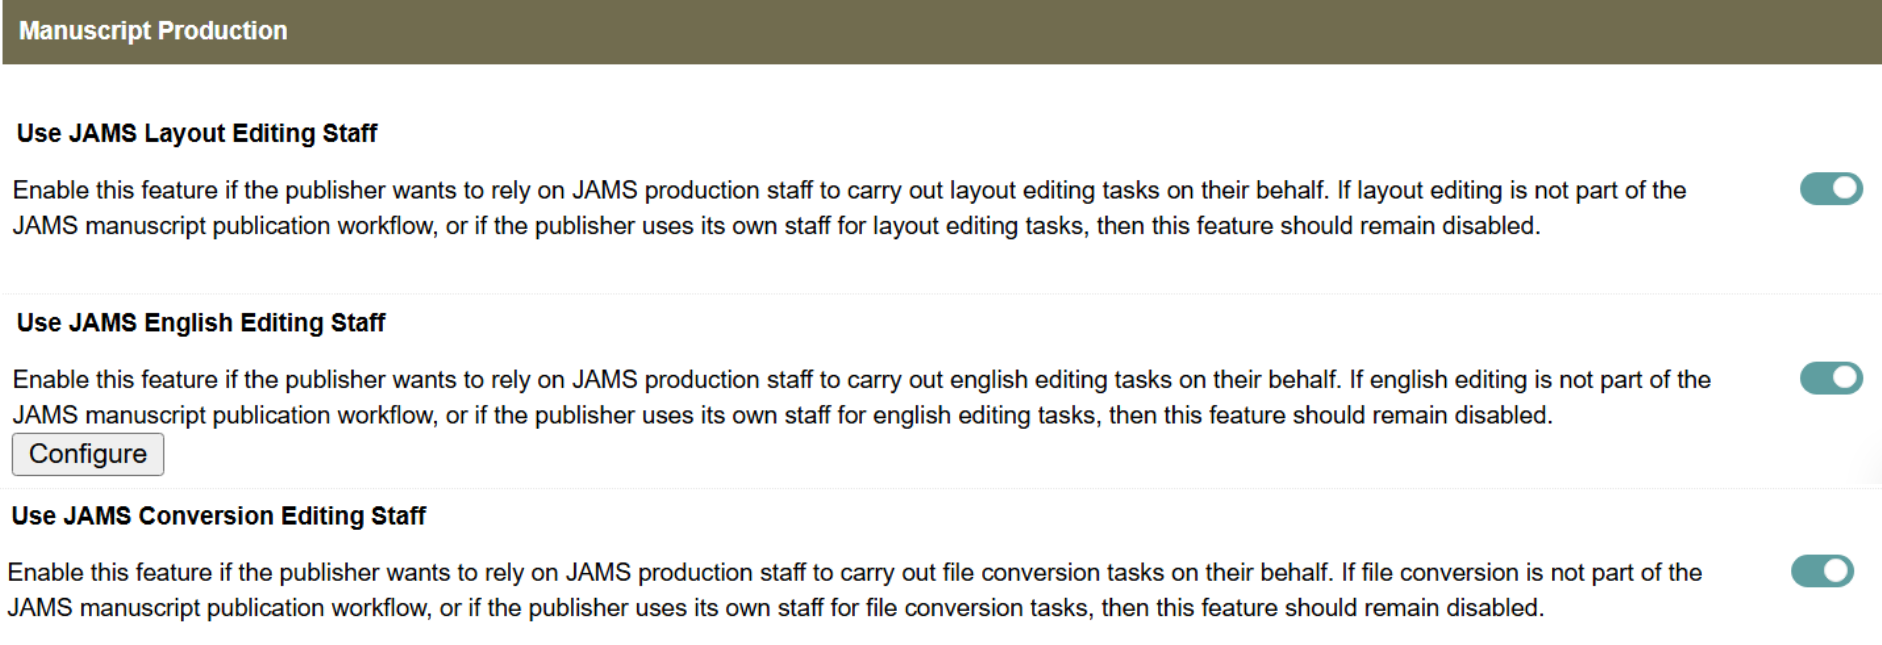Screen dimensions: 1882x645
Task: Click the file conversion description's first line
Action: point(854,573)
